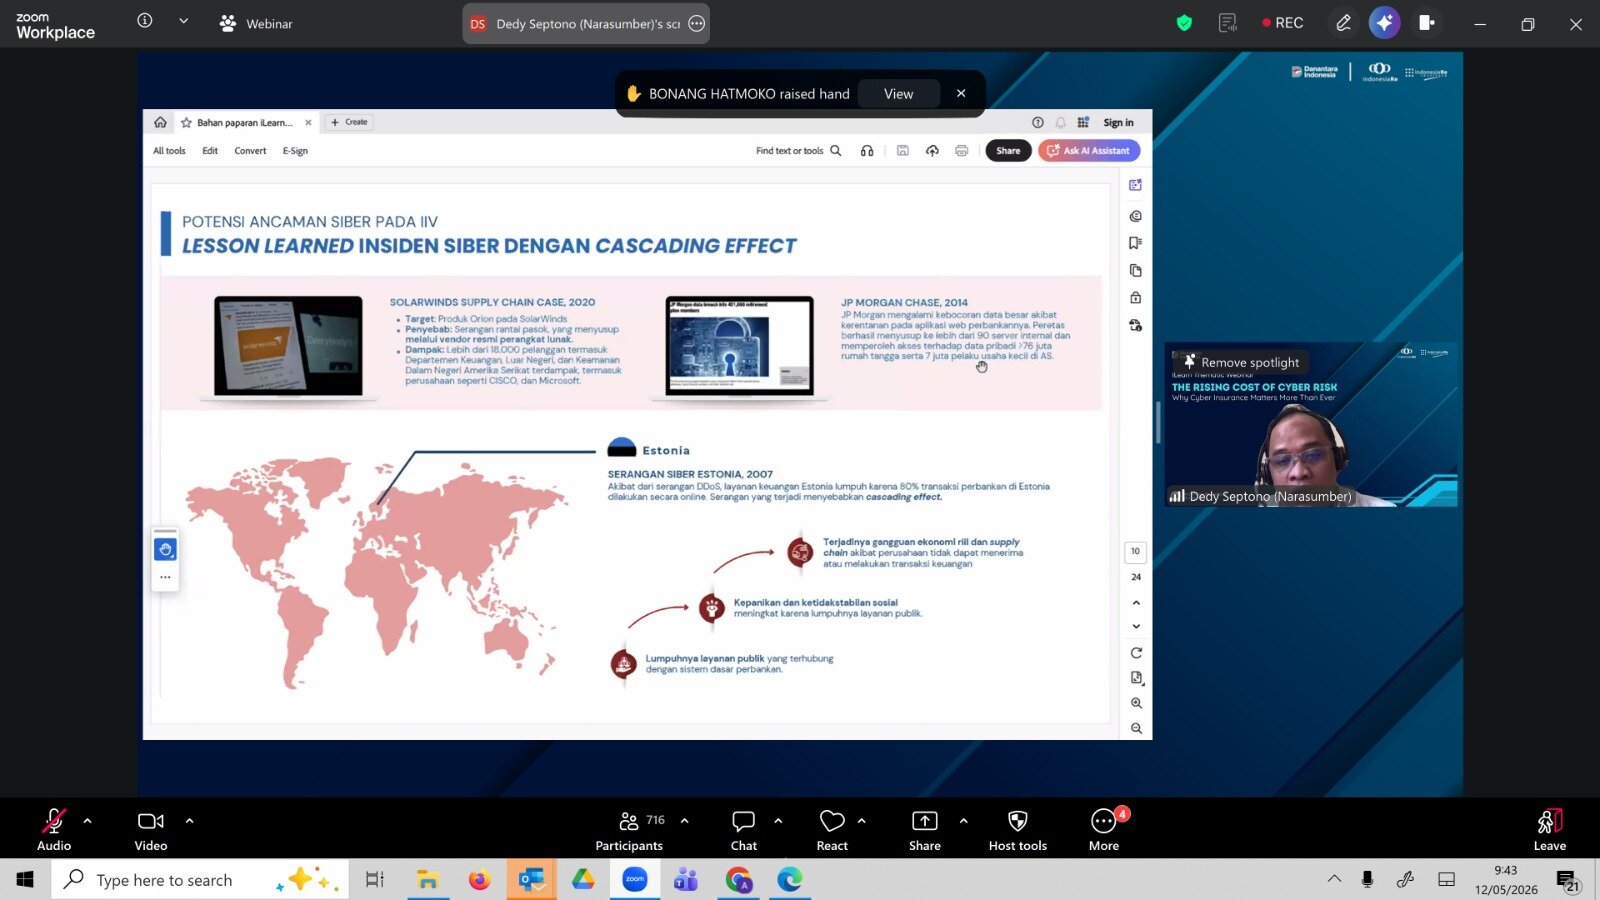Select the hand tool in floating toolbar
Screen dimensions: 1600x900
[165, 549]
